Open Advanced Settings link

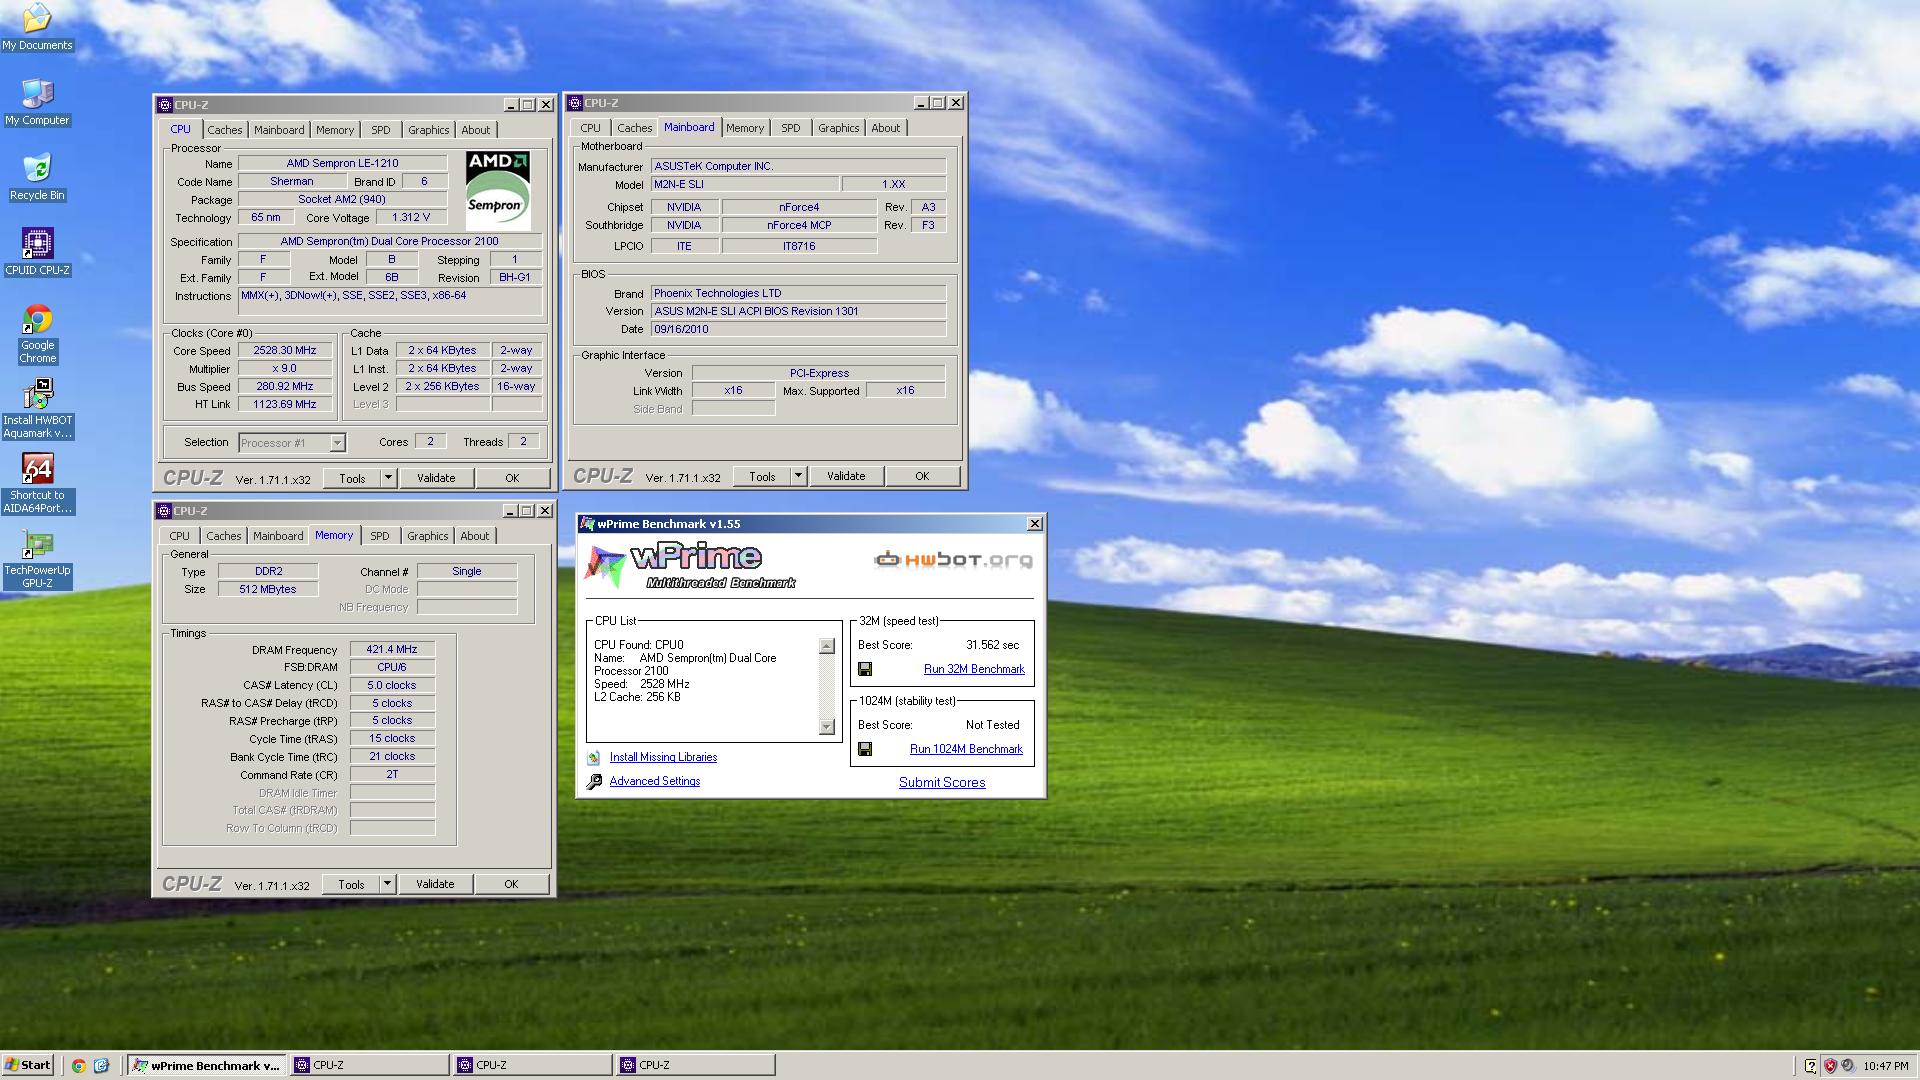coord(655,782)
